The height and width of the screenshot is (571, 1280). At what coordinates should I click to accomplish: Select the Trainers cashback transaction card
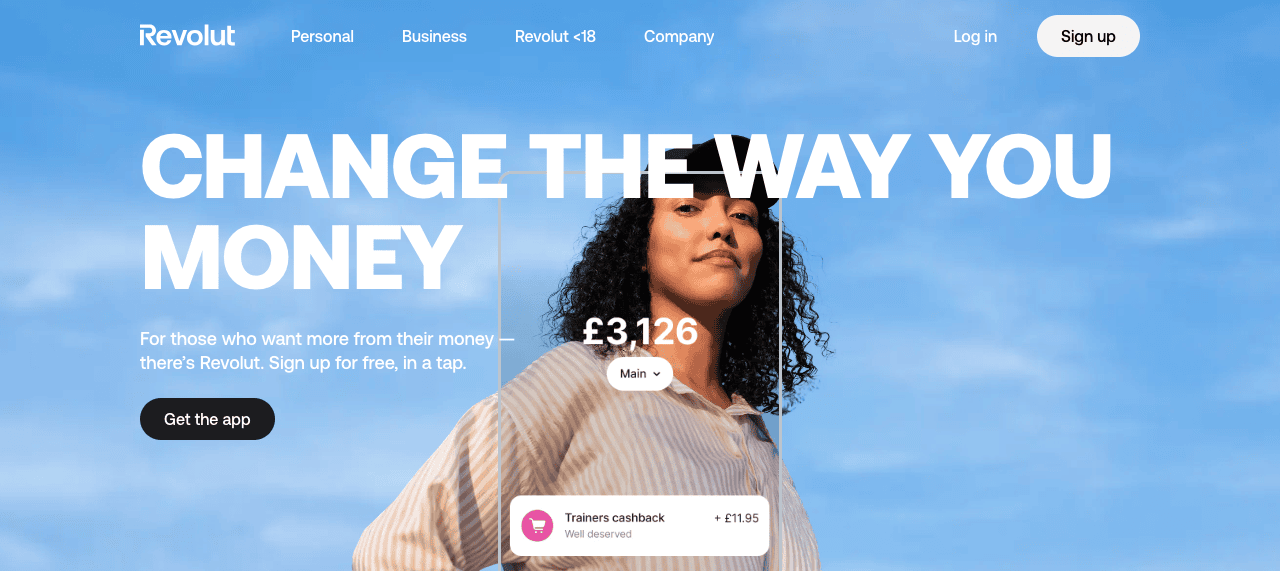tap(639, 525)
